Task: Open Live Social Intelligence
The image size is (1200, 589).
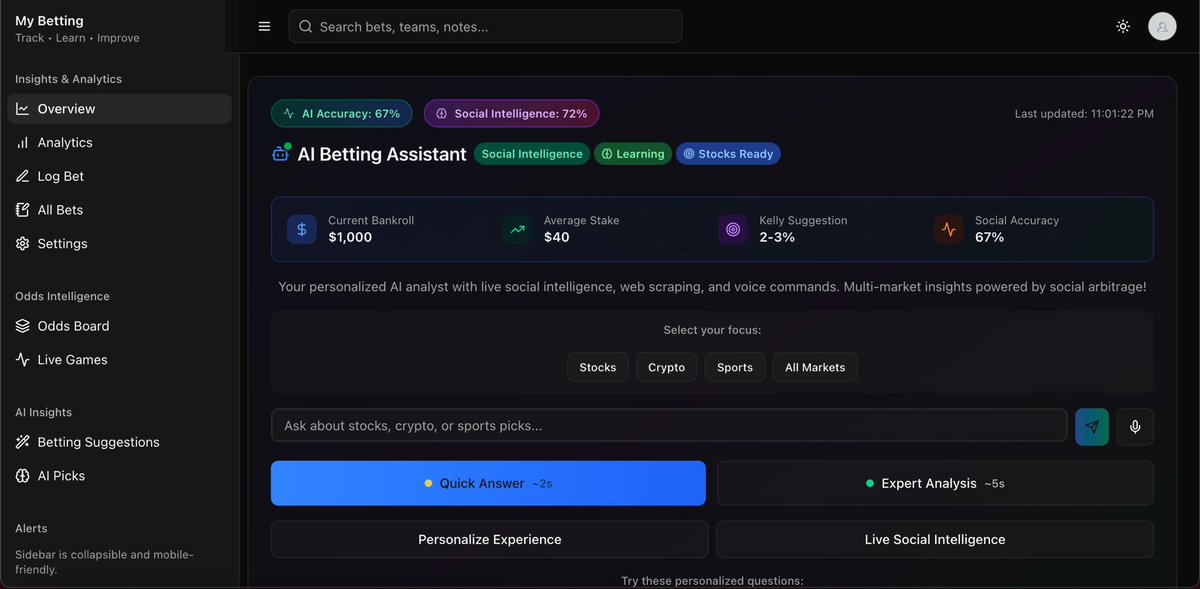Action: (934, 539)
